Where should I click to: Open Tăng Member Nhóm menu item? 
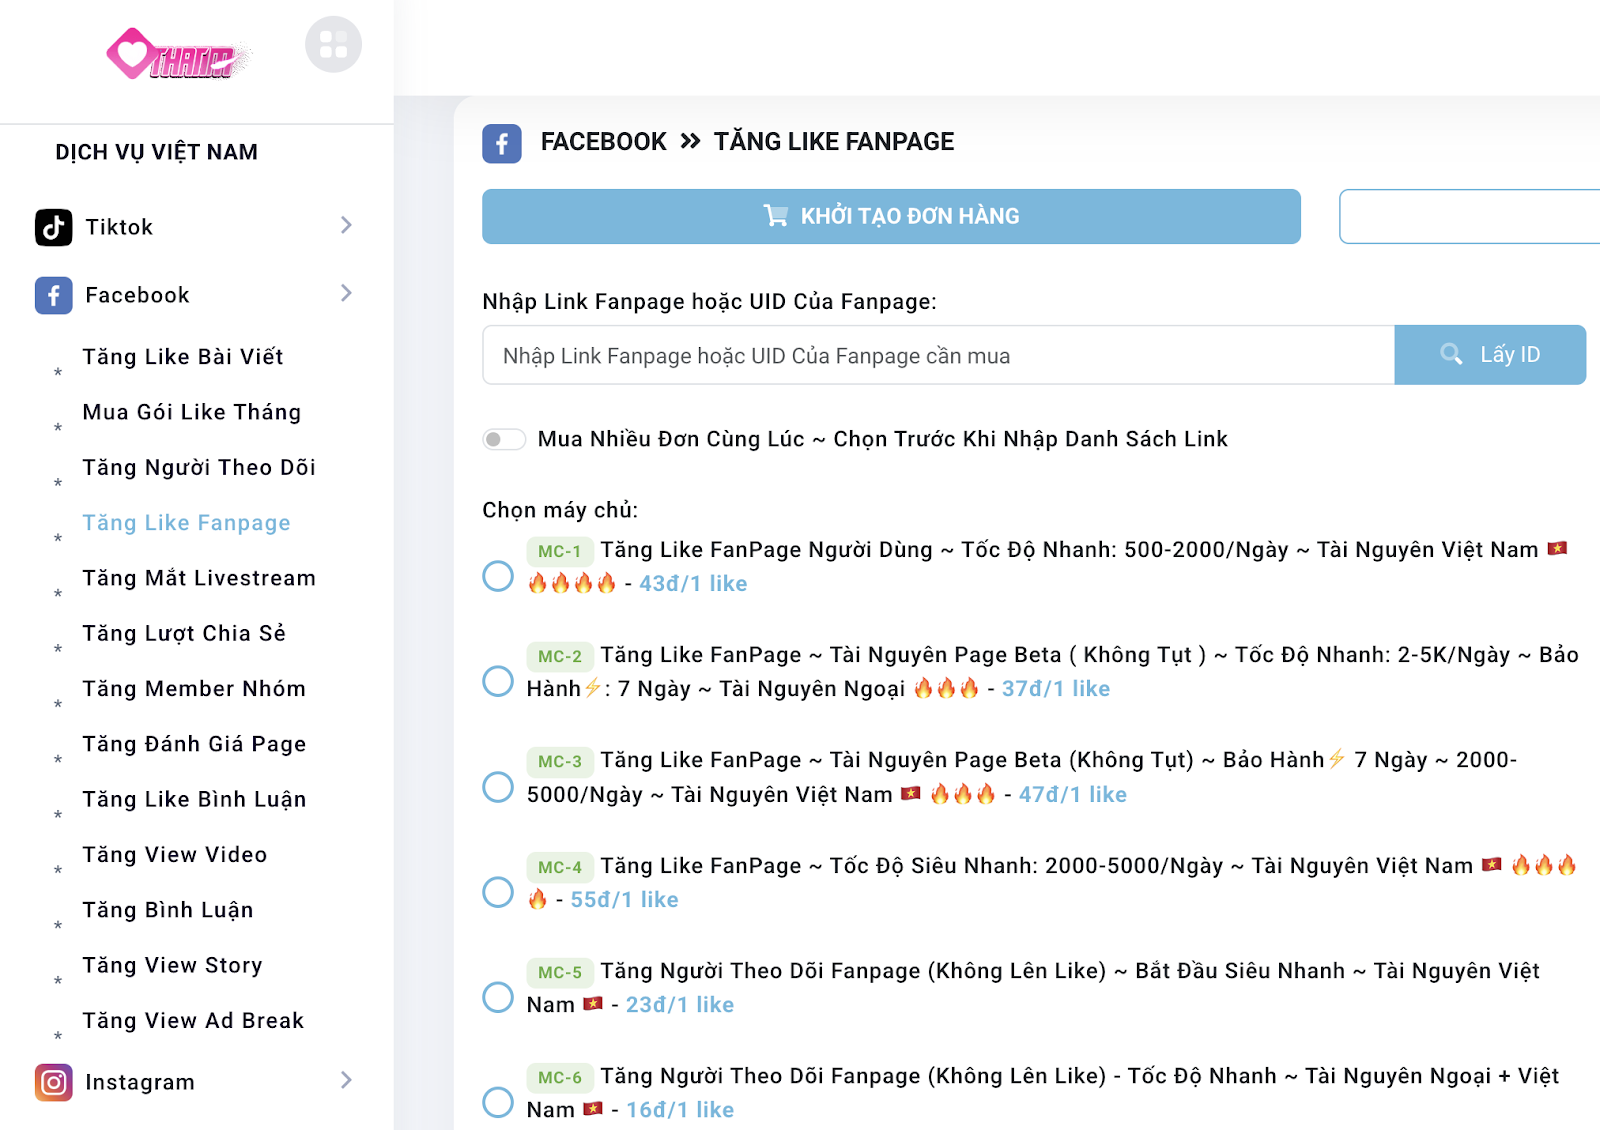coord(194,688)
